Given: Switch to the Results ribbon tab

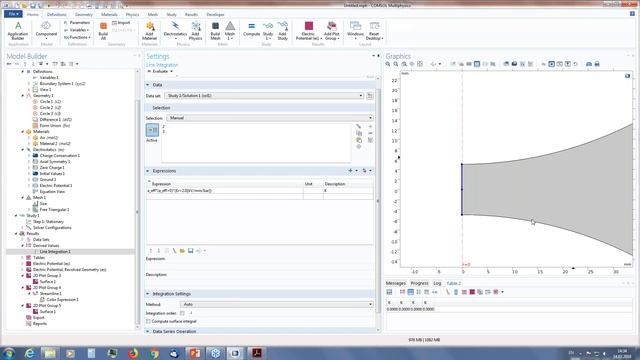Looking at the screenshot, I should click(x=191, y=14).
